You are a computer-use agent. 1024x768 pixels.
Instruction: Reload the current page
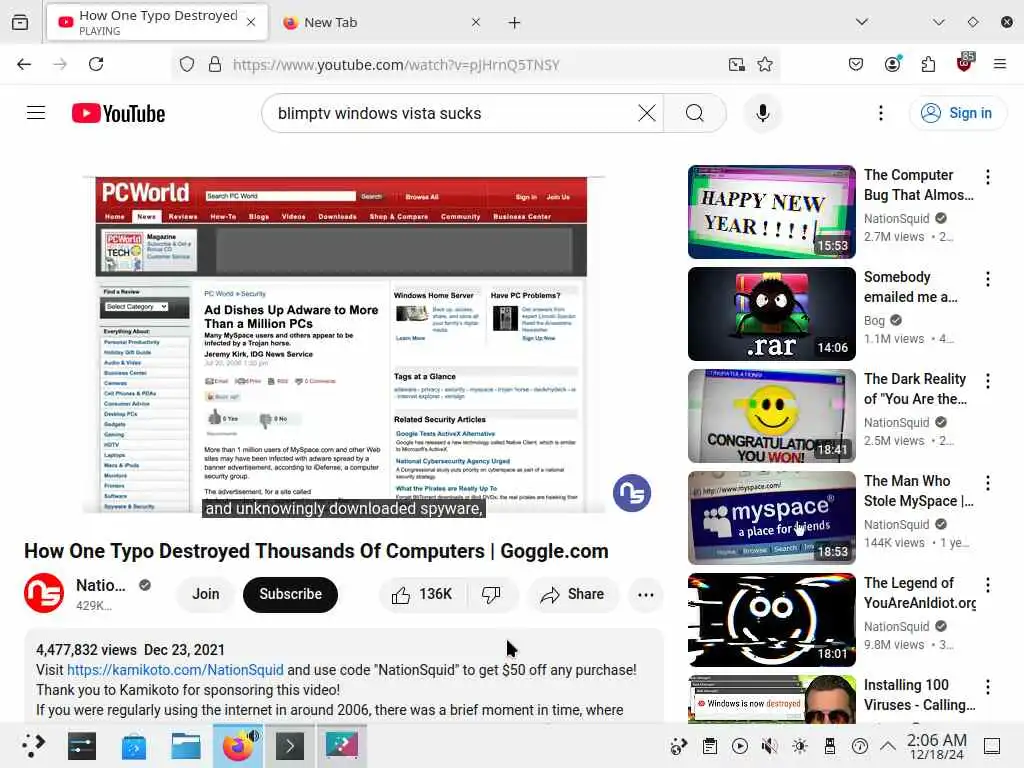[96, 64]
